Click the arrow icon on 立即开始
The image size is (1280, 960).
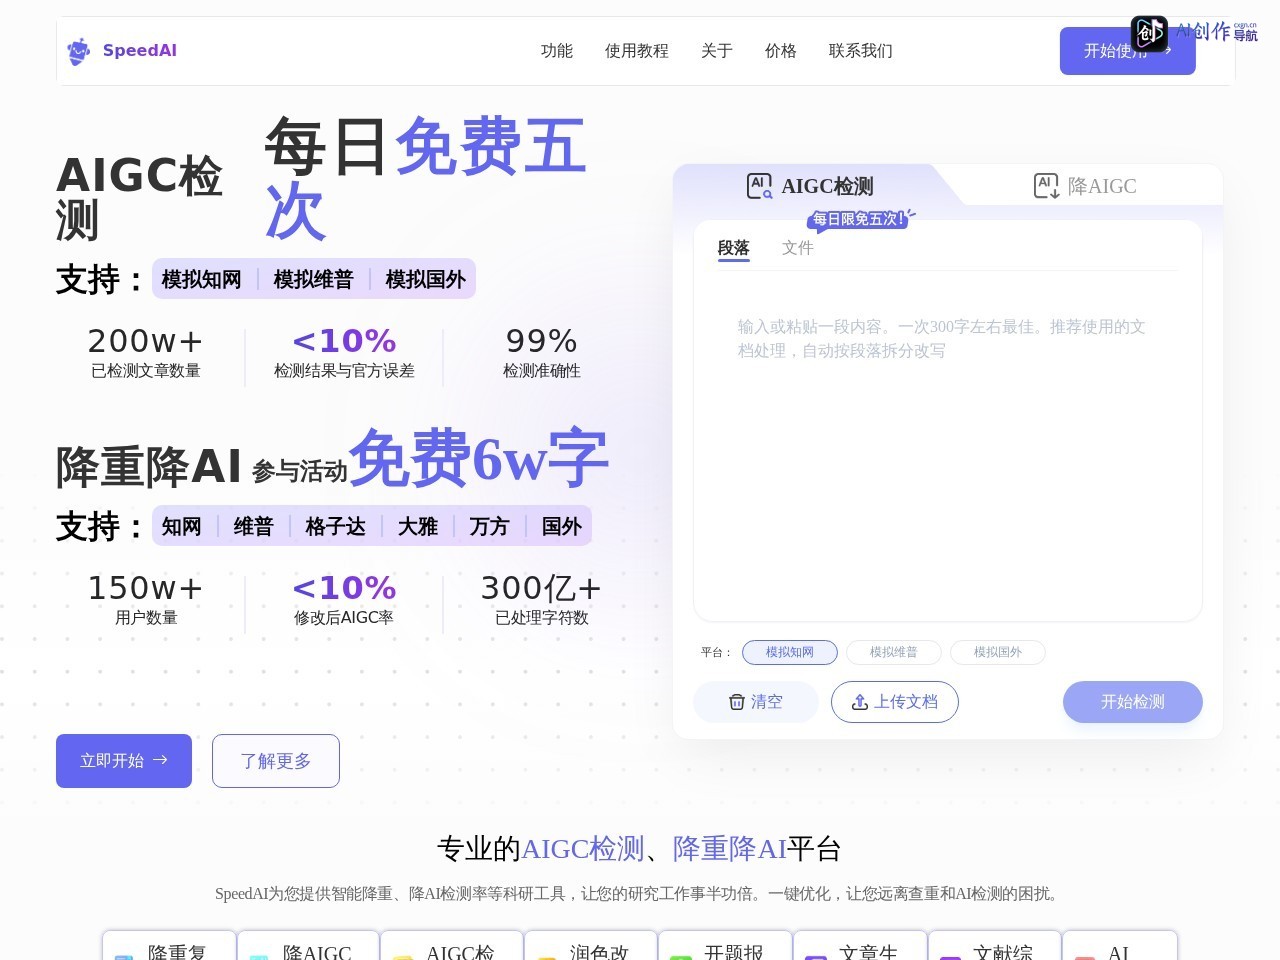(160, 760)
